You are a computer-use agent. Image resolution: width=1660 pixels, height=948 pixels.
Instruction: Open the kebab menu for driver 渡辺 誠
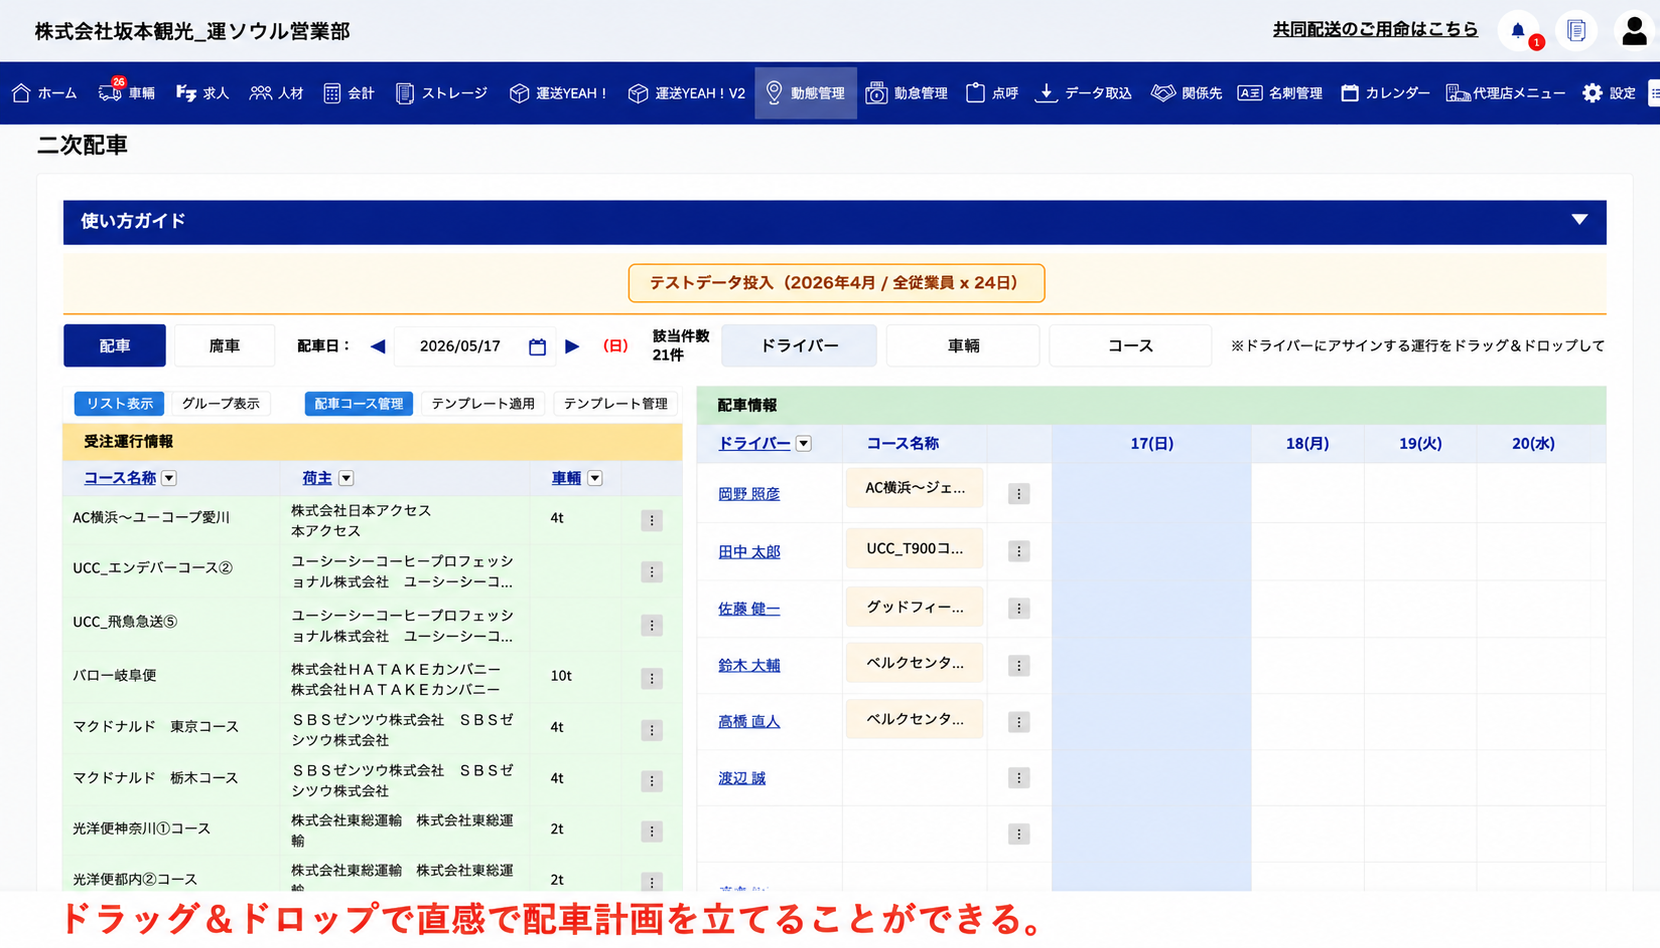point(1019,778)
